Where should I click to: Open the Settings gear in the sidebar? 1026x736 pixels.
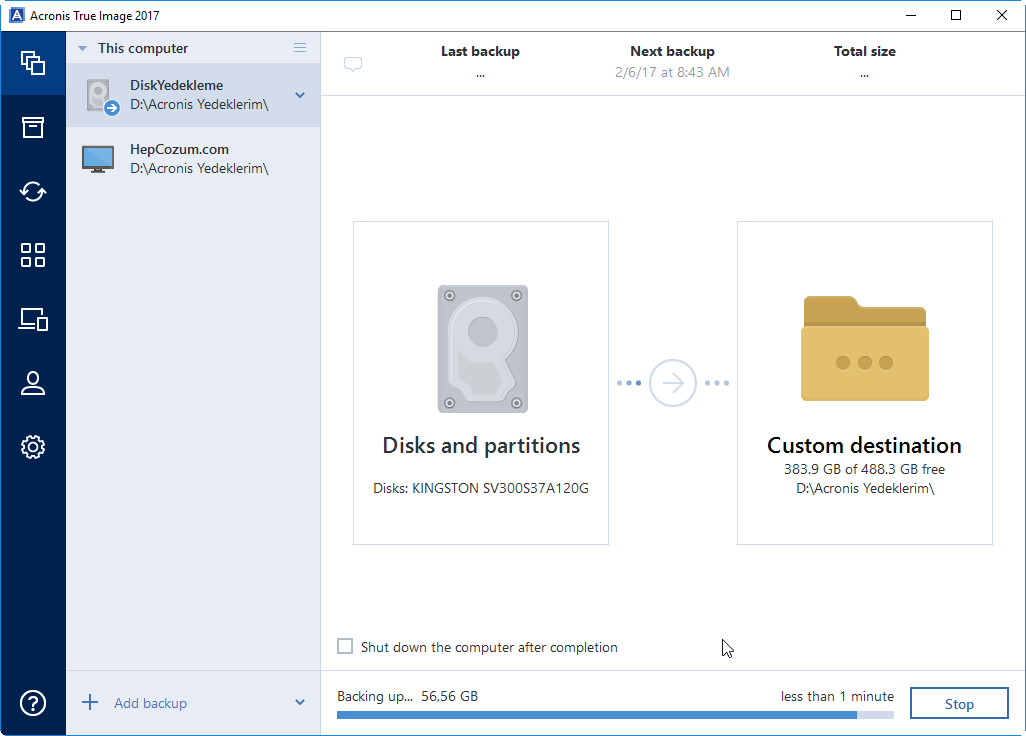pos(33,447)
